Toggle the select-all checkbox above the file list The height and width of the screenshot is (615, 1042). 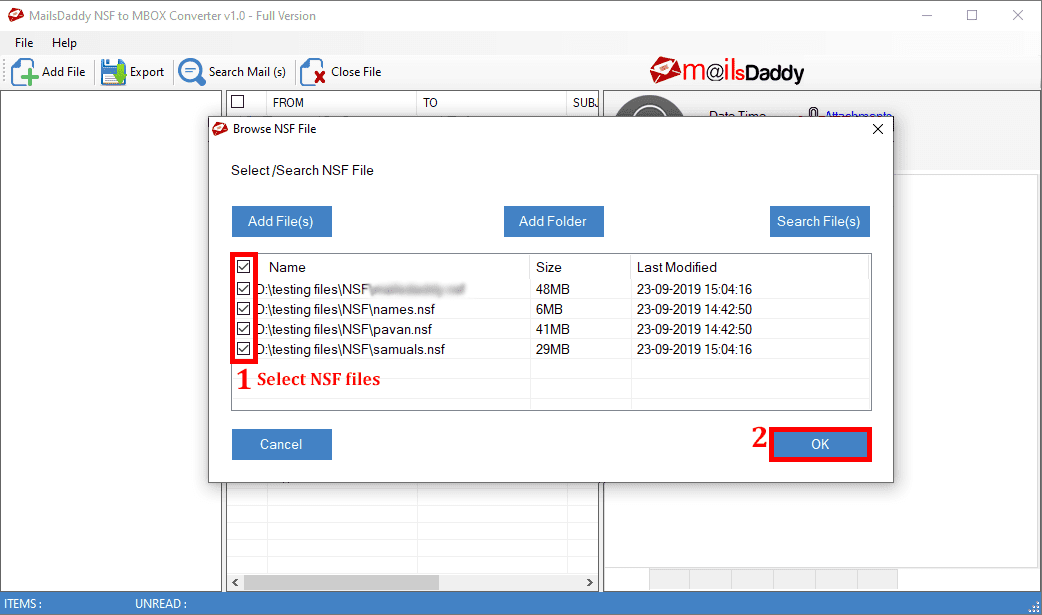[x=243, y=267]
